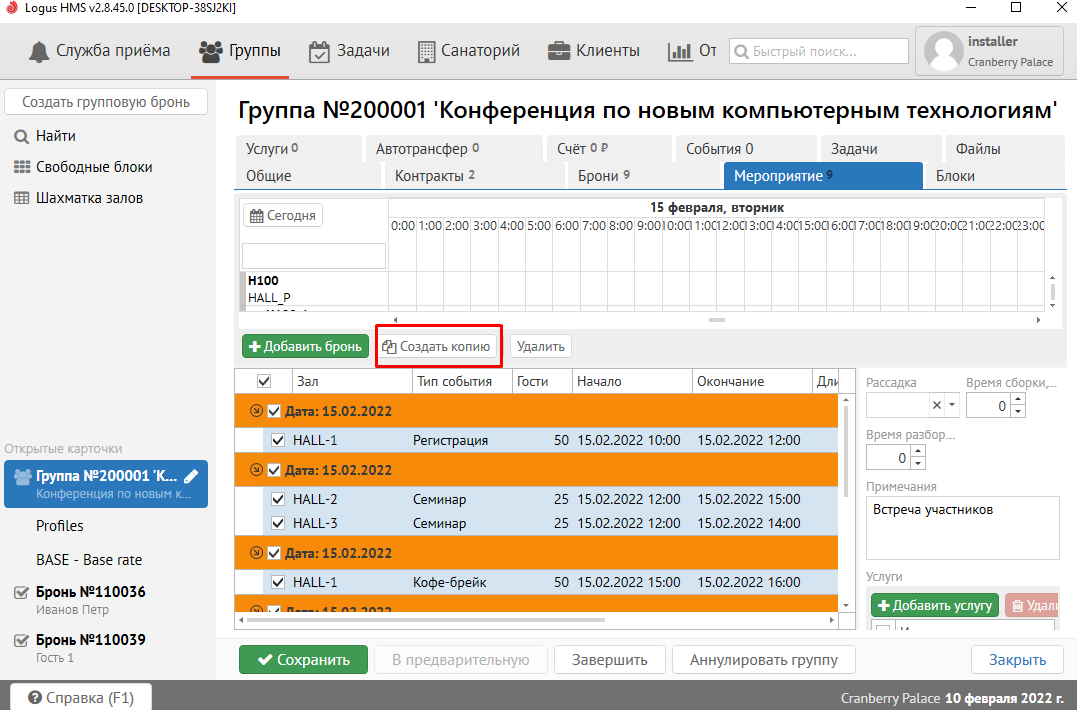Open the Контракты tab
The image size is (1077, 710).
pyautogui.click(x=434, y=176)
